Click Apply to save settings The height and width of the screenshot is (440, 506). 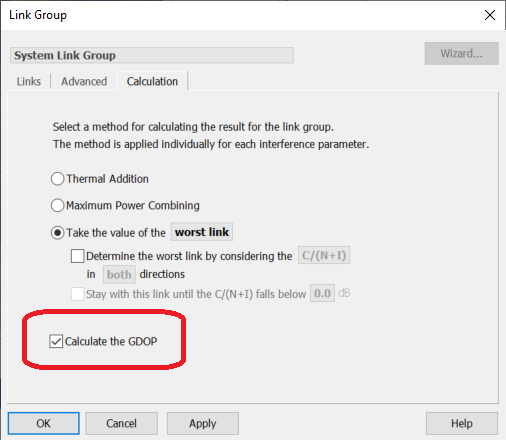click(x=203, y=423)
